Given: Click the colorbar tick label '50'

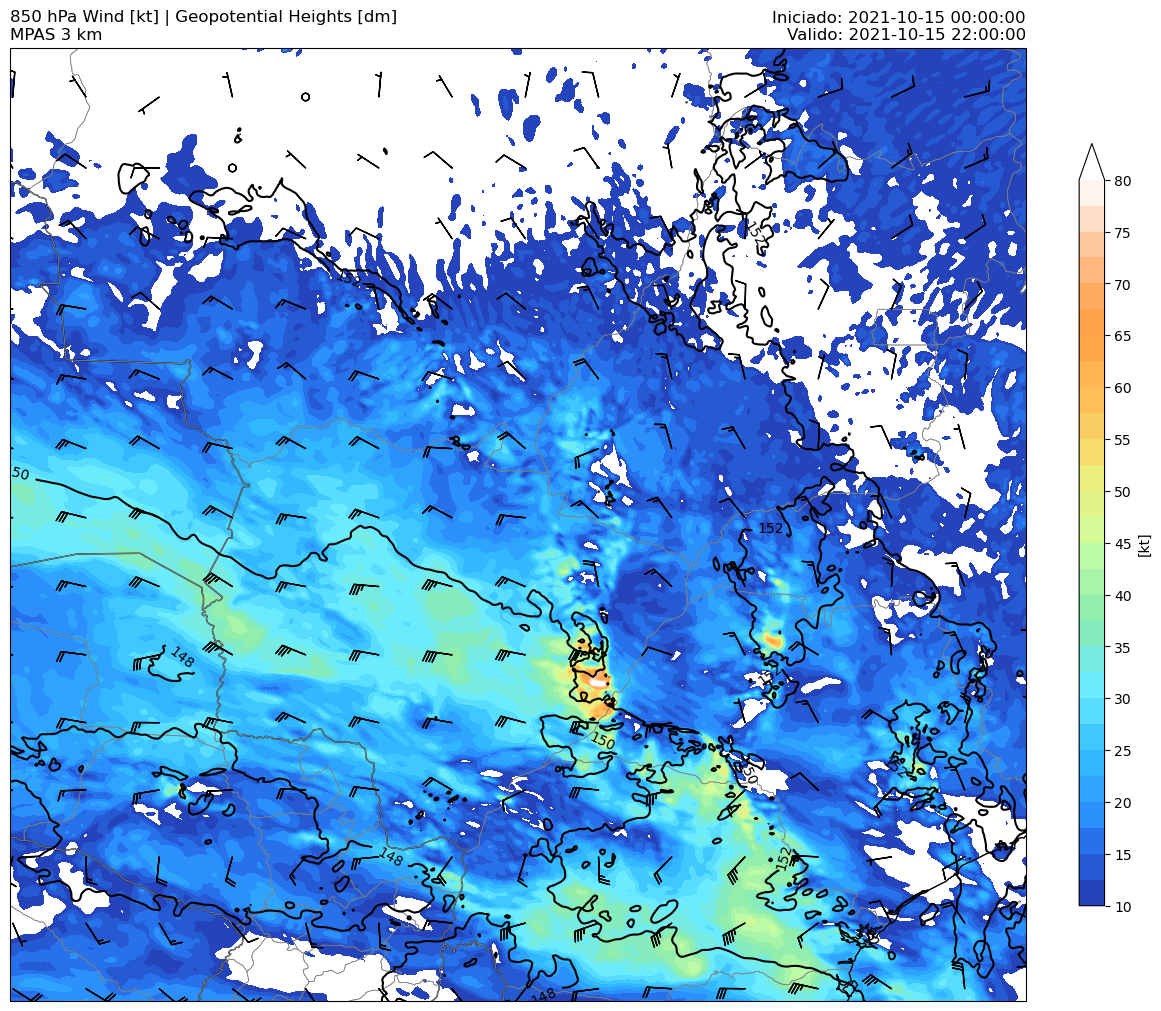Looking at the screenshot, I should [1122, 492].
